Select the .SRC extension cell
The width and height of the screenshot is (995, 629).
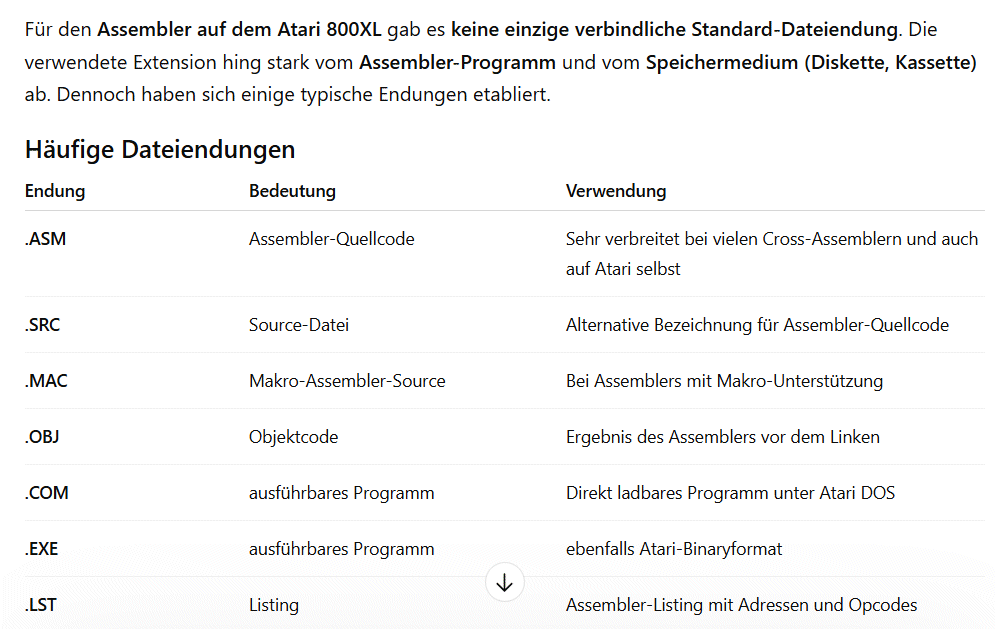click(45, 325)
